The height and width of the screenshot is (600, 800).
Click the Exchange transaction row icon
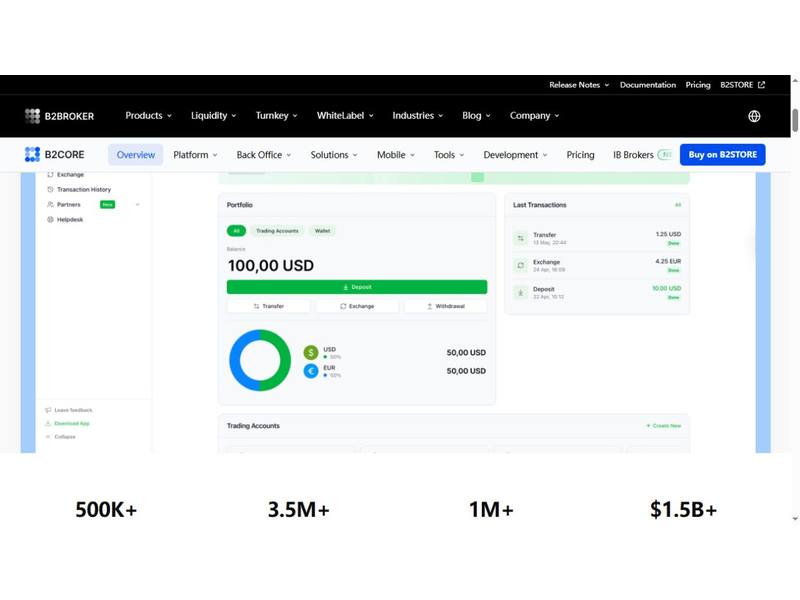coord(520,265)
